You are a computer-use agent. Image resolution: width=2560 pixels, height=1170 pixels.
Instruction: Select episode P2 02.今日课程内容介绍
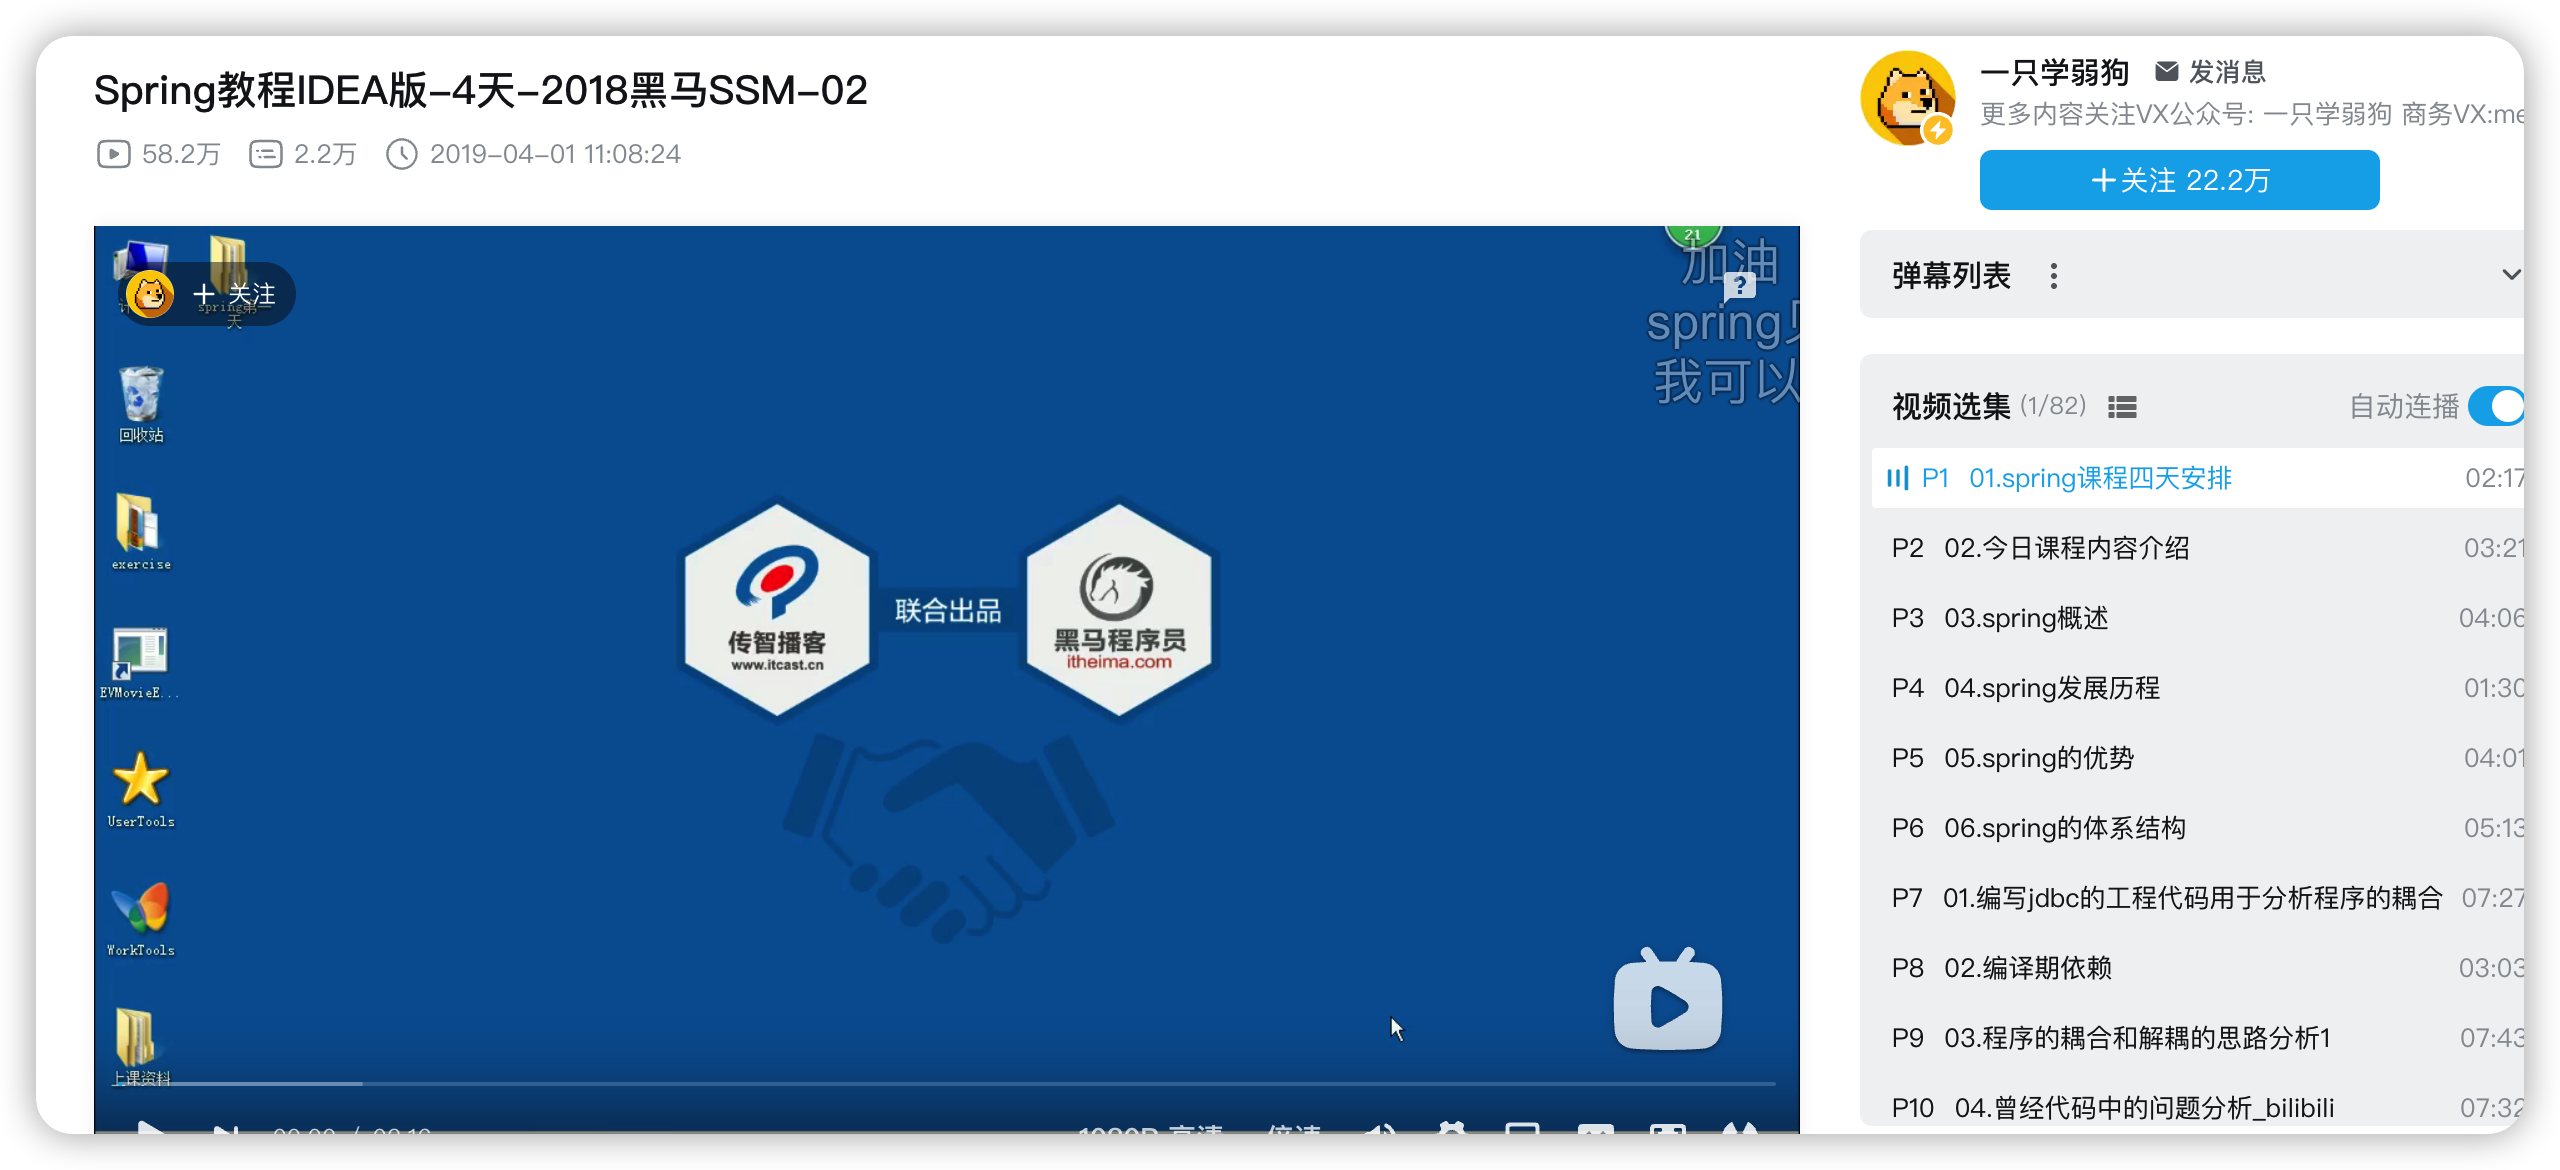pyautogui.click(x=2198, y=548)
